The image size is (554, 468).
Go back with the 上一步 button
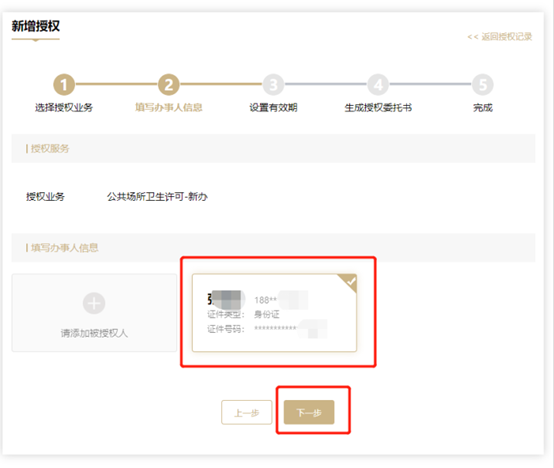pyautogui.click(x=247, y=412)
